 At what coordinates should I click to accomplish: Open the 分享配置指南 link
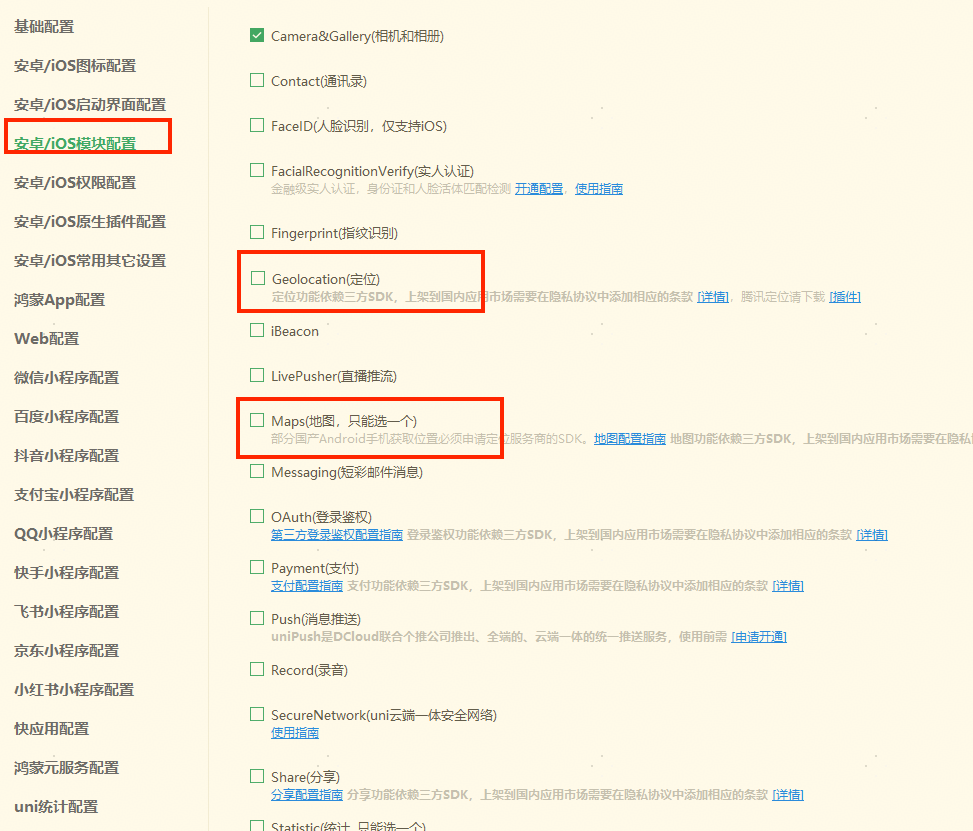pos(307,794)
